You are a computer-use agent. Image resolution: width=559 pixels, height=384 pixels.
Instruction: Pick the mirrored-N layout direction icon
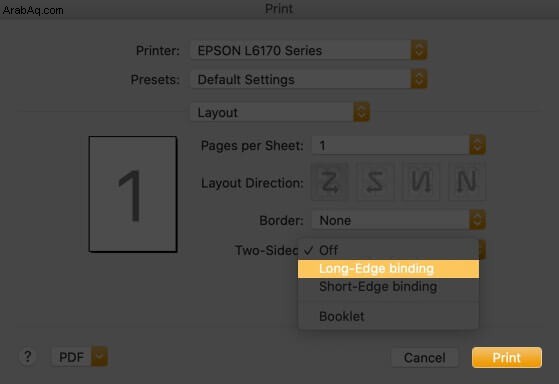tap(421, 182)
